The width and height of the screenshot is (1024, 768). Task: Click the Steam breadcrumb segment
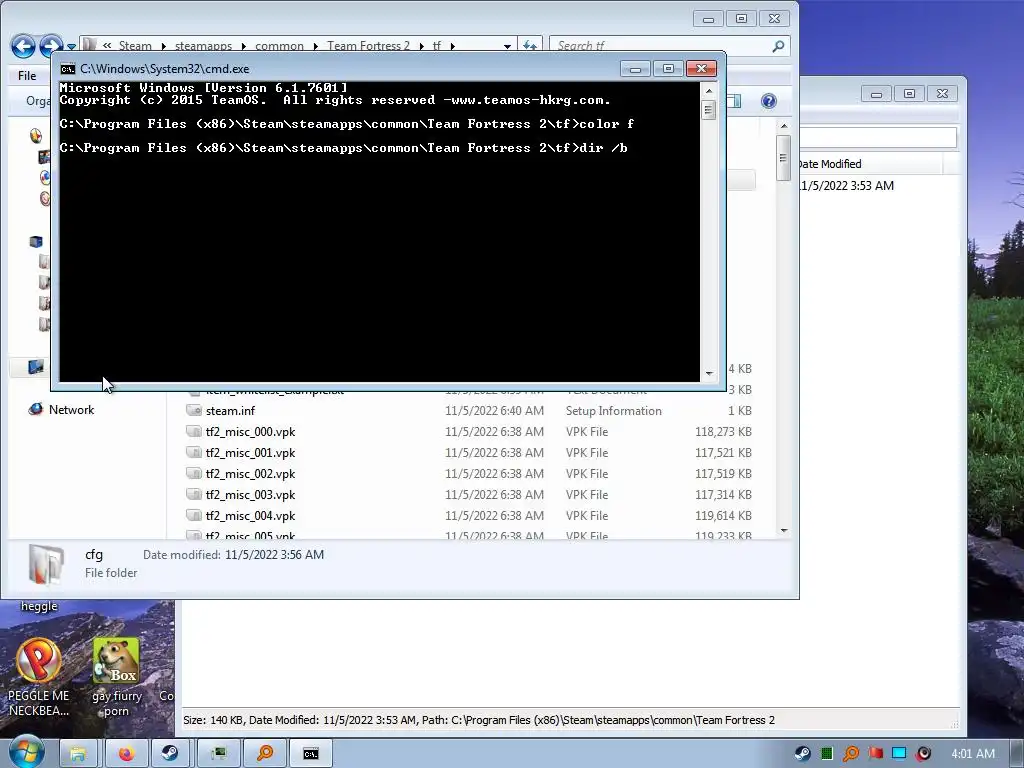click(x=135, y=46)
